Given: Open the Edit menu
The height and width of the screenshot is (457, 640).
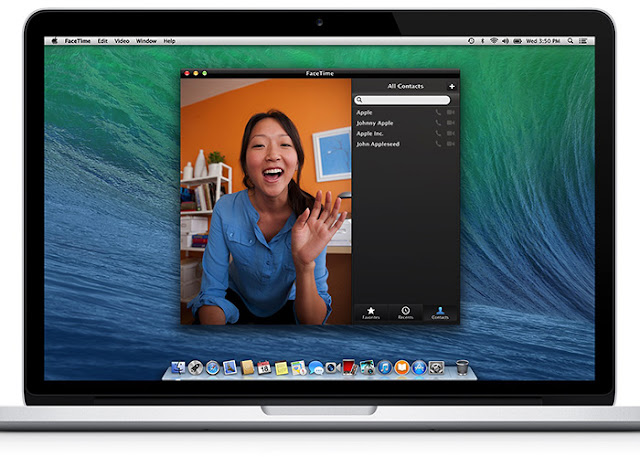Looking at the screenshot, I should [102, 41].
